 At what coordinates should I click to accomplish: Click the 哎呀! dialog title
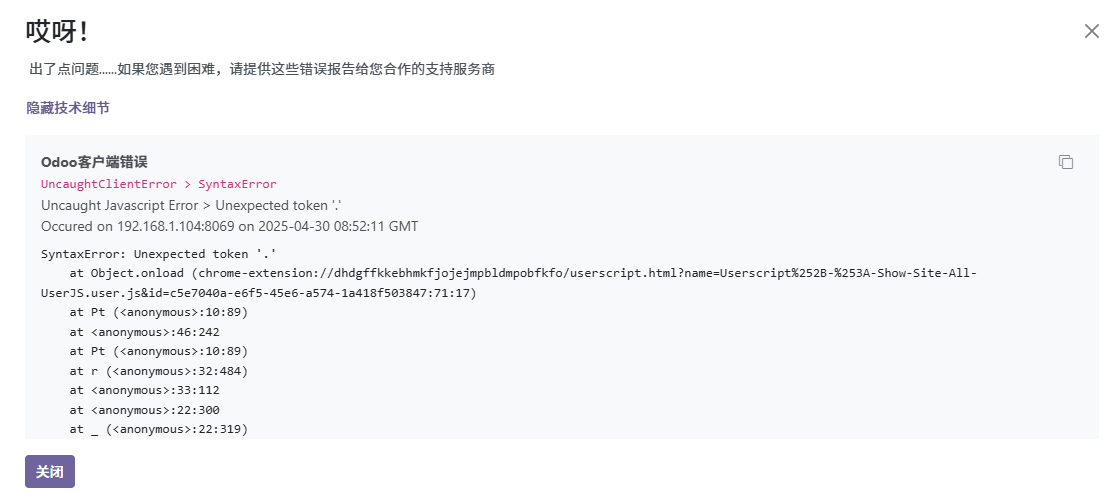click(57, 32)
